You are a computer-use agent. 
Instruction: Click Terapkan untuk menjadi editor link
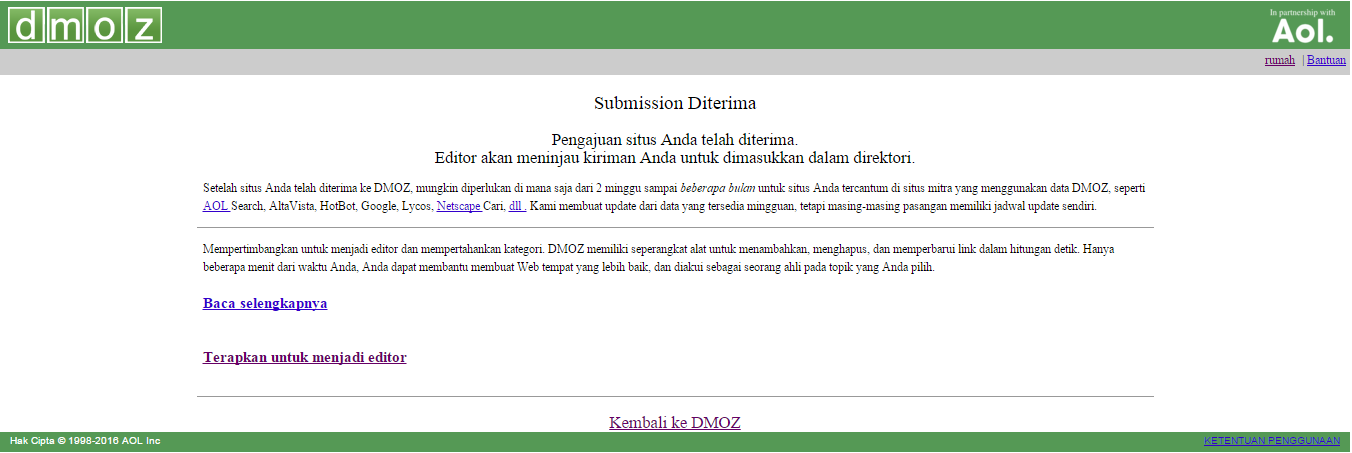(x=305, y=357)
